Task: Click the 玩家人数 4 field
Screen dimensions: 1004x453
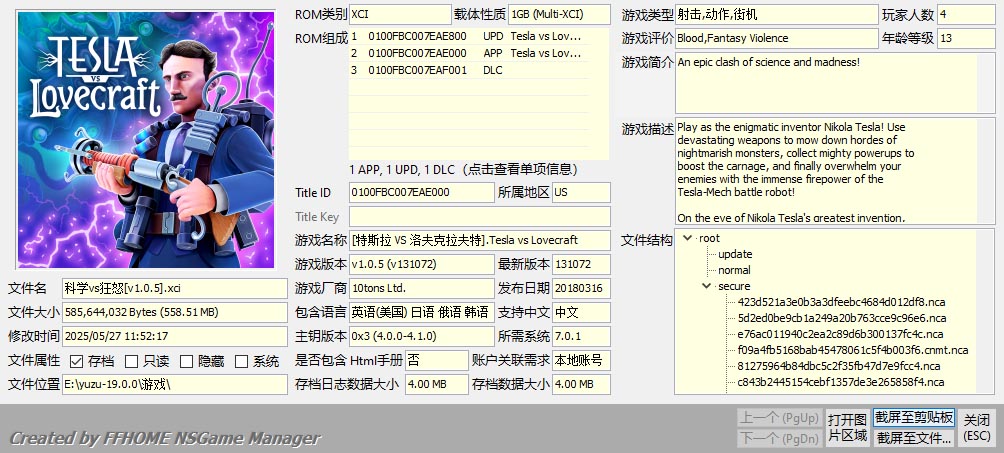Action: click(966, 14)
